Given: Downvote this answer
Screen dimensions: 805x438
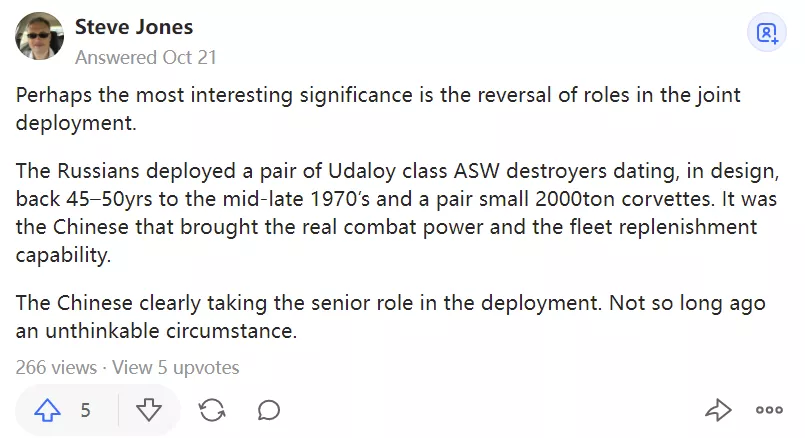Looking at the screenshot, I should (x=148, y=409).
